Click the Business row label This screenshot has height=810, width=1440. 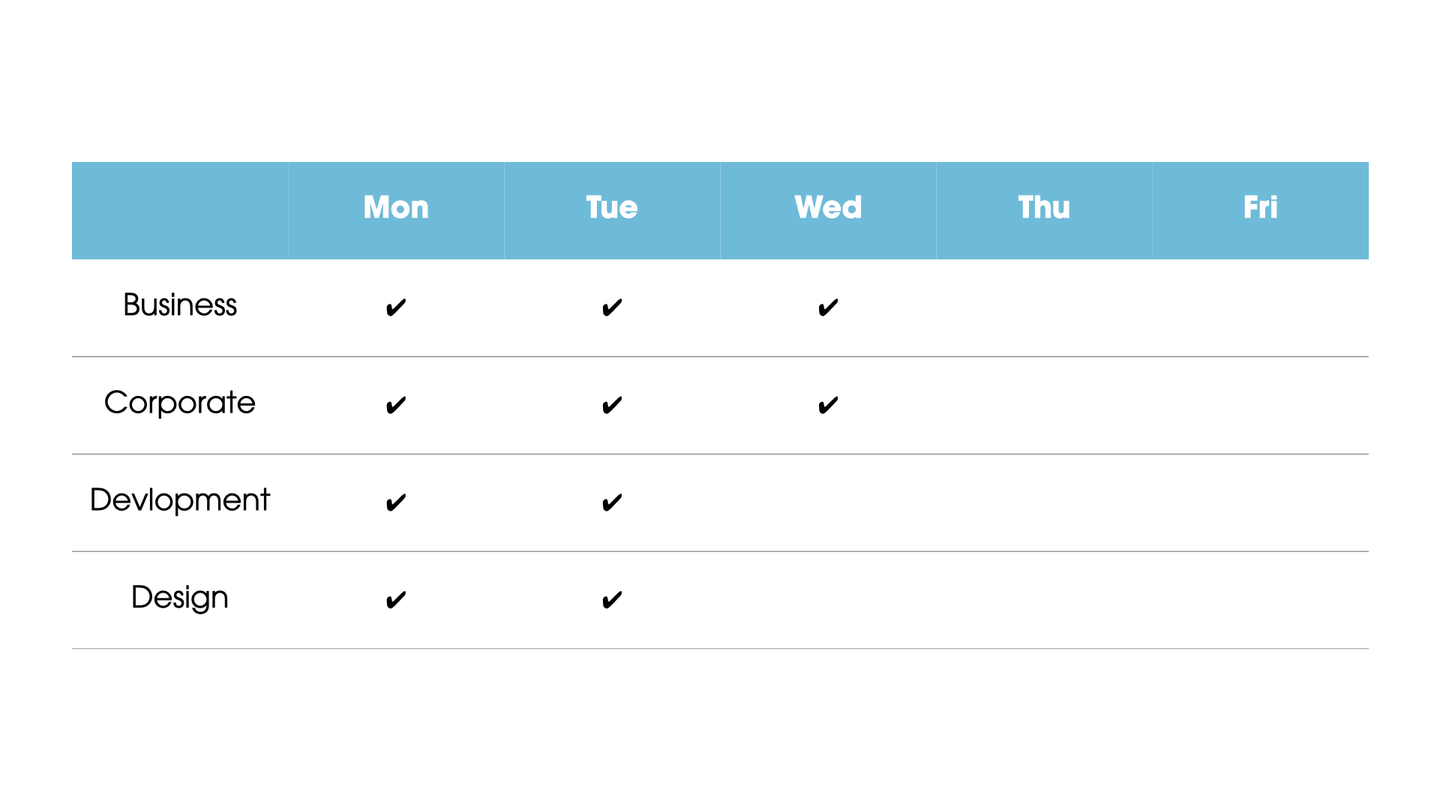180,305
